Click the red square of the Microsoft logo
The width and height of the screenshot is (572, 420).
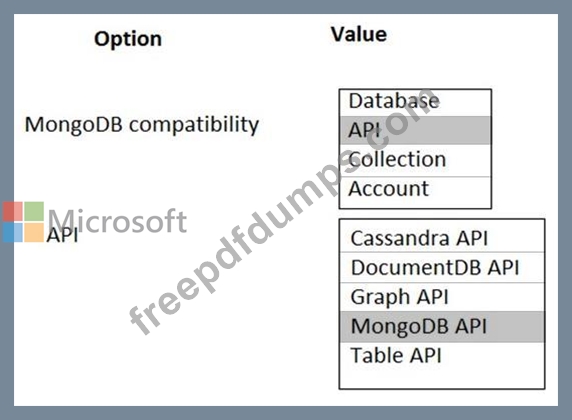click(13, 212)
